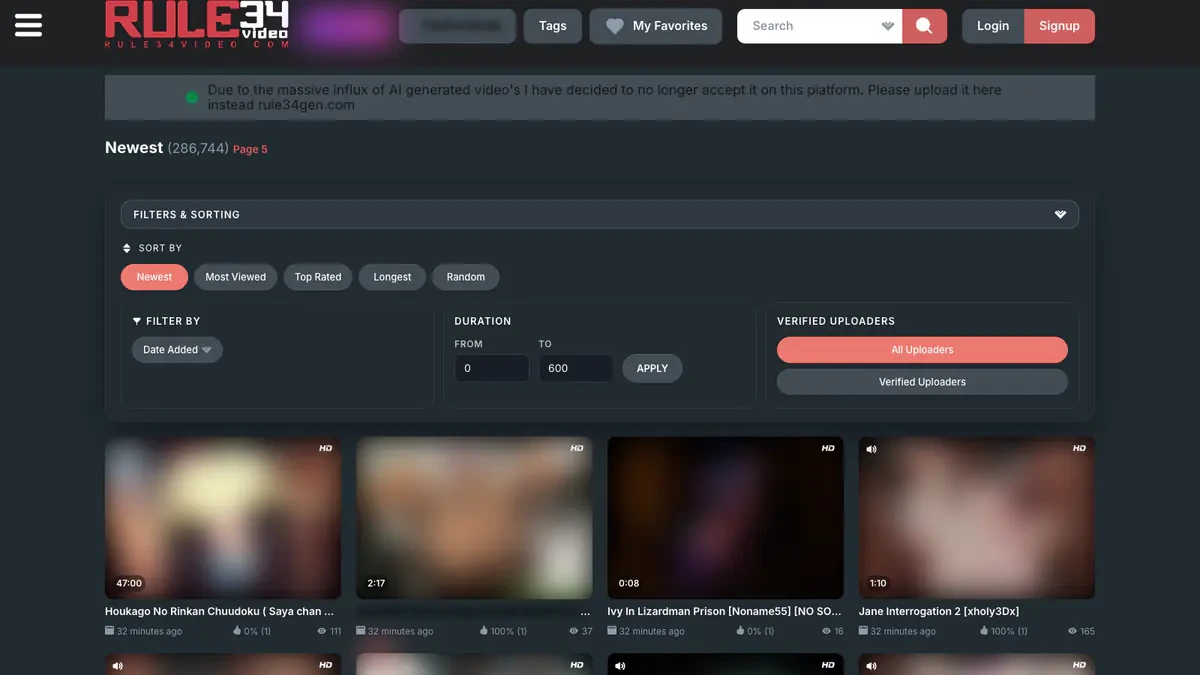Click the thumbs-up icon under Ivy In Lizardman
Viewport: 1200px width, 675px height.
740,631
